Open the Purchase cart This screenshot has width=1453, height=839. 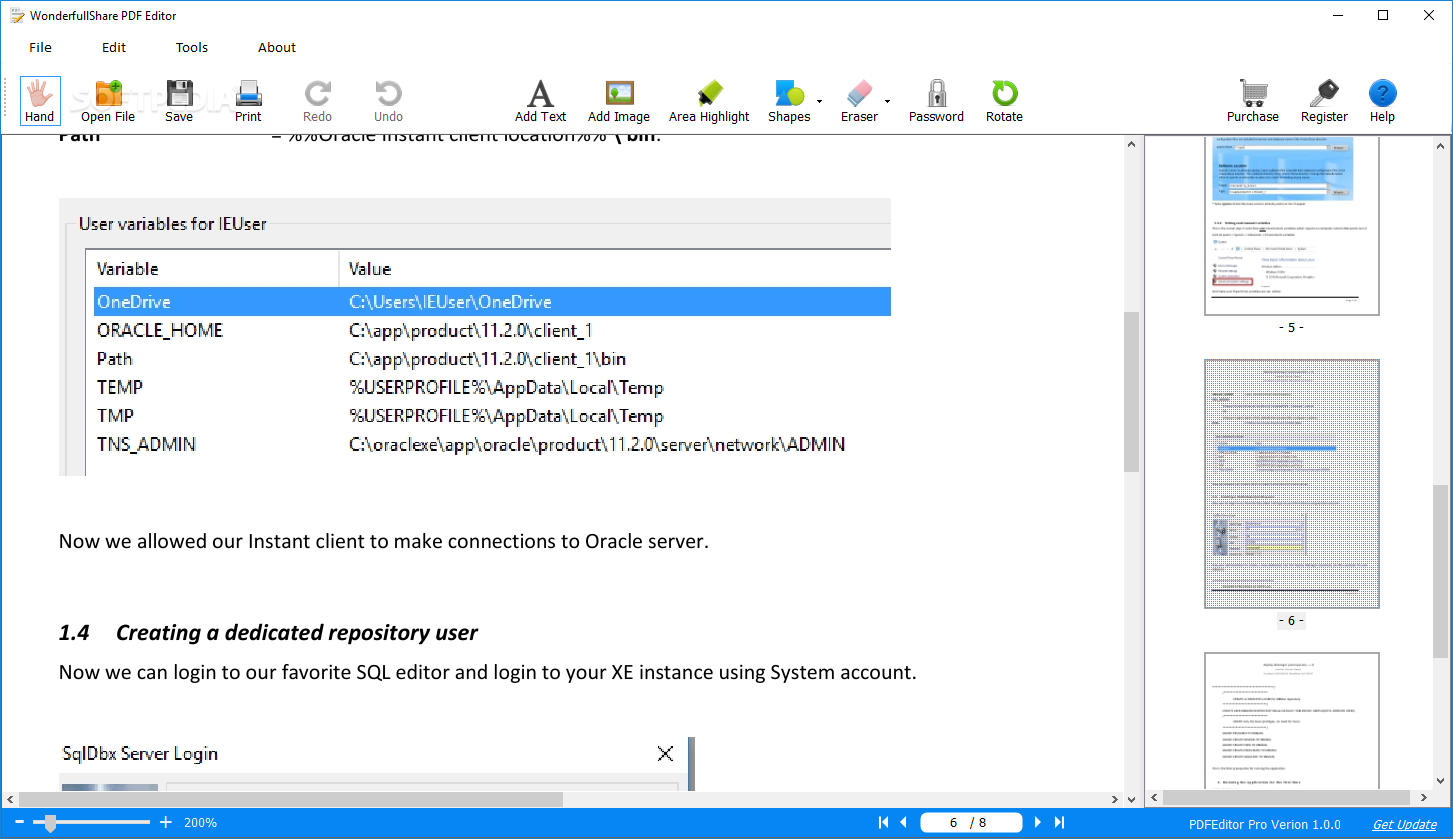point(1253,101)
